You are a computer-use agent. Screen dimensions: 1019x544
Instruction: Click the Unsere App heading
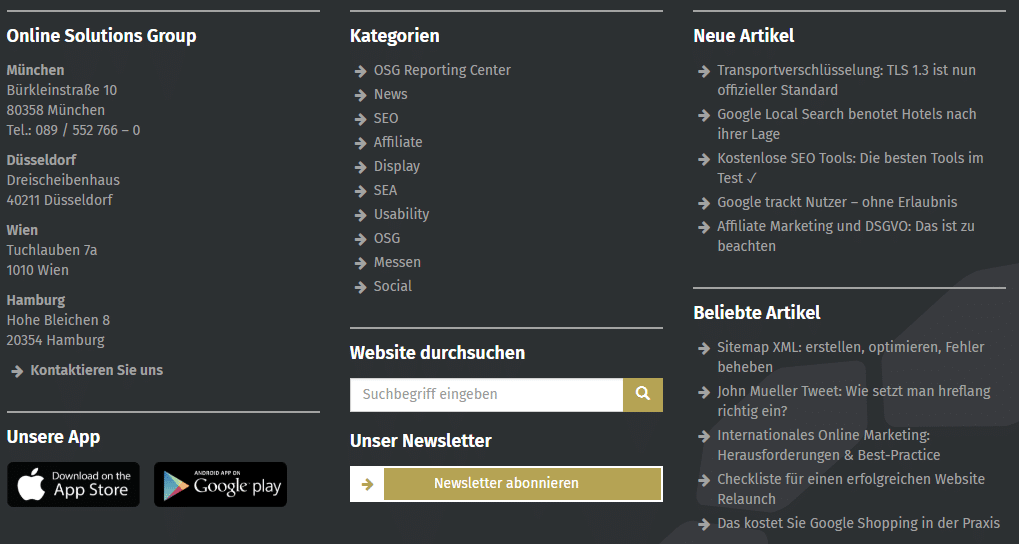pos(53,437)
